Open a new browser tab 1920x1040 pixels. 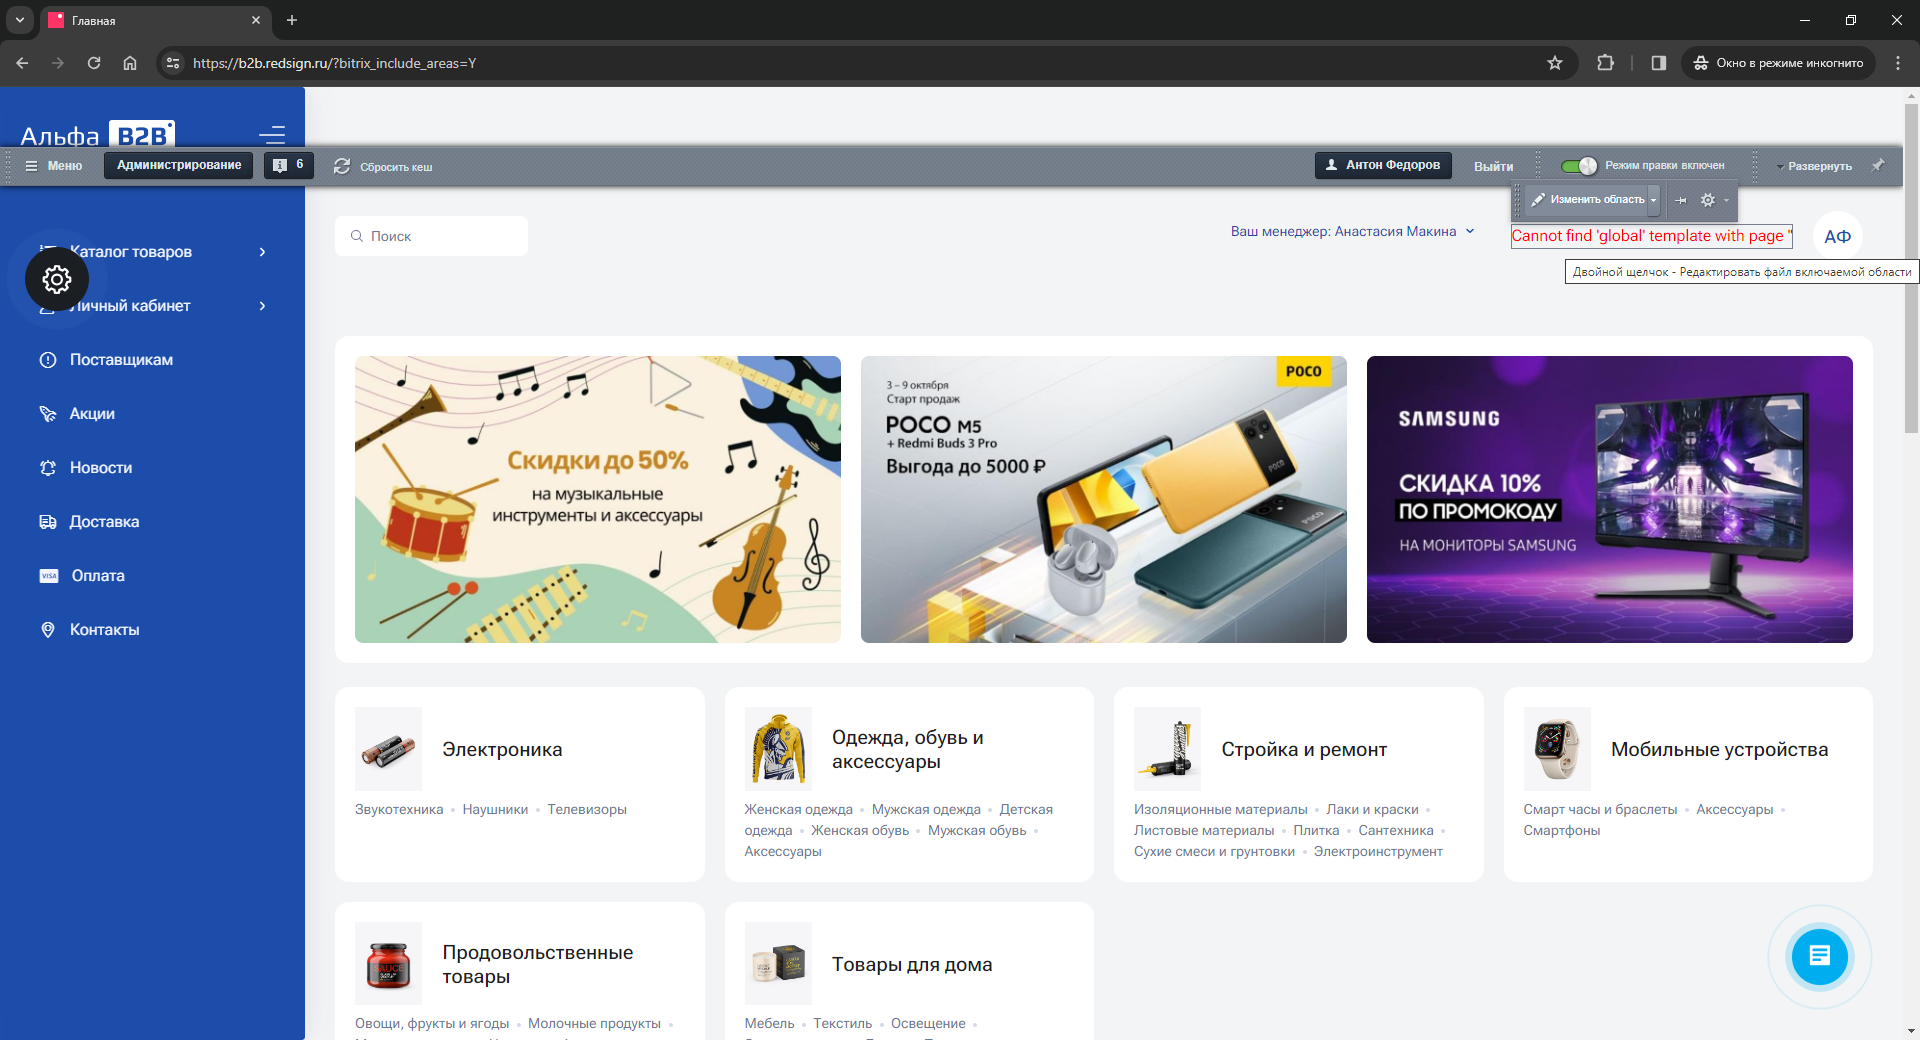click(x=292, y=20)
